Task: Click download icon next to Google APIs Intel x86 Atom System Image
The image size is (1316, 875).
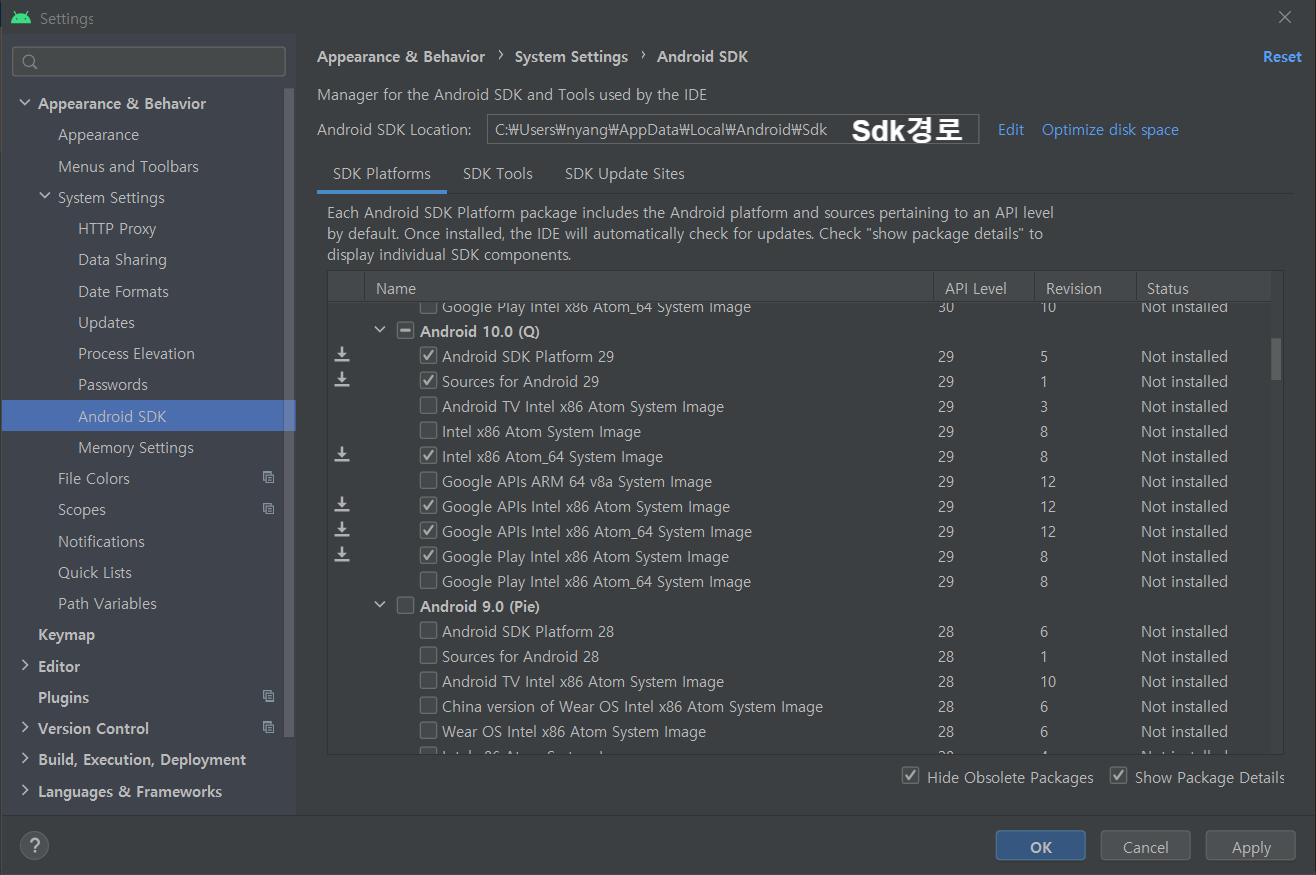Action: pyautogui.click(x=342, y=504)
